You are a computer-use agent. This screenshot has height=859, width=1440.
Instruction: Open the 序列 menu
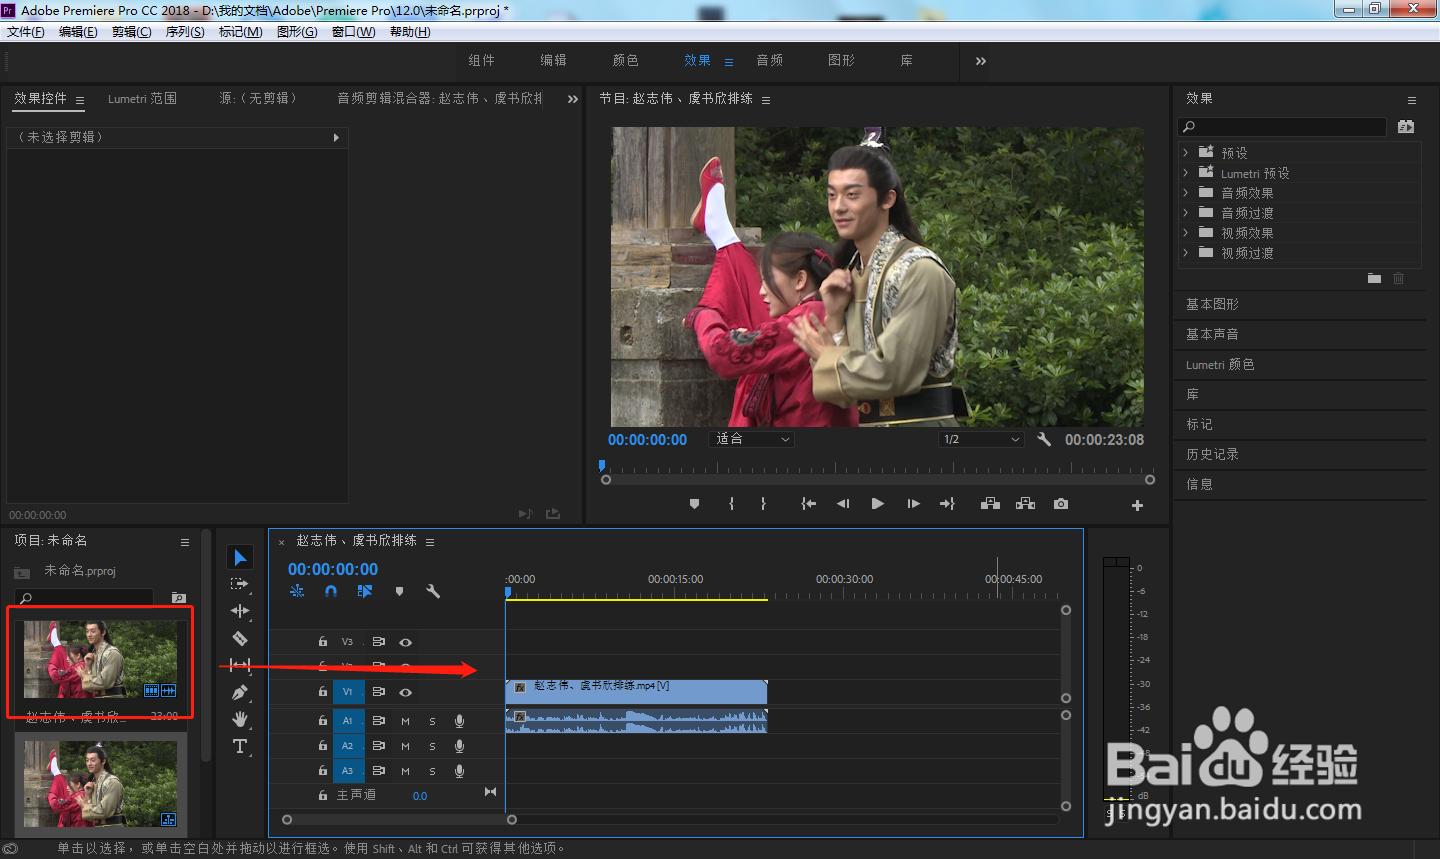click(x=185, y=32)
